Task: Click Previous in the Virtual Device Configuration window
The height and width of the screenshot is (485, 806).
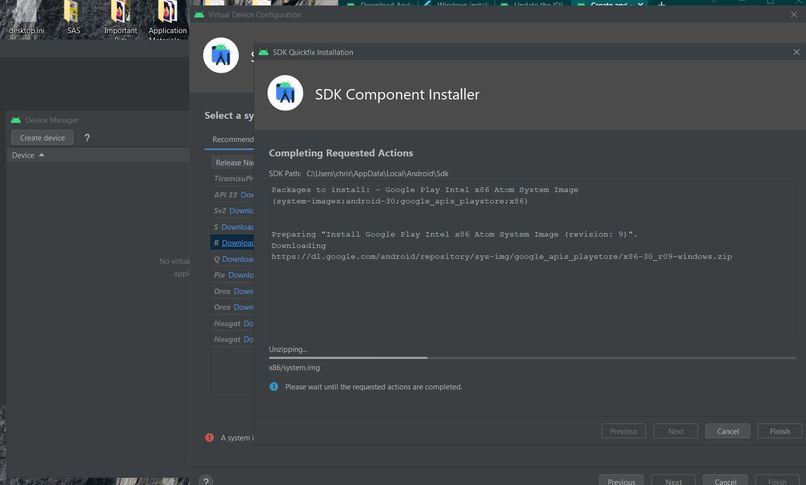Action: pos(621,480)
